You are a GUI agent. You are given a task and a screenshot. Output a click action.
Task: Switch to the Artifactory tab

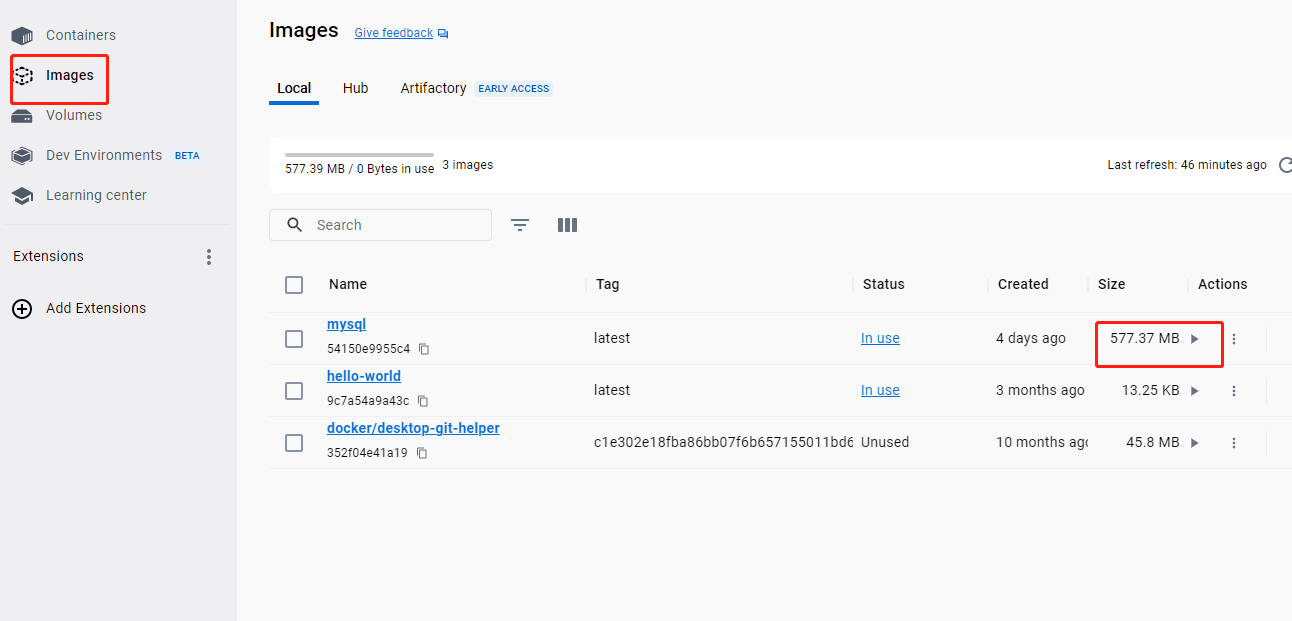tap(434, 88)
